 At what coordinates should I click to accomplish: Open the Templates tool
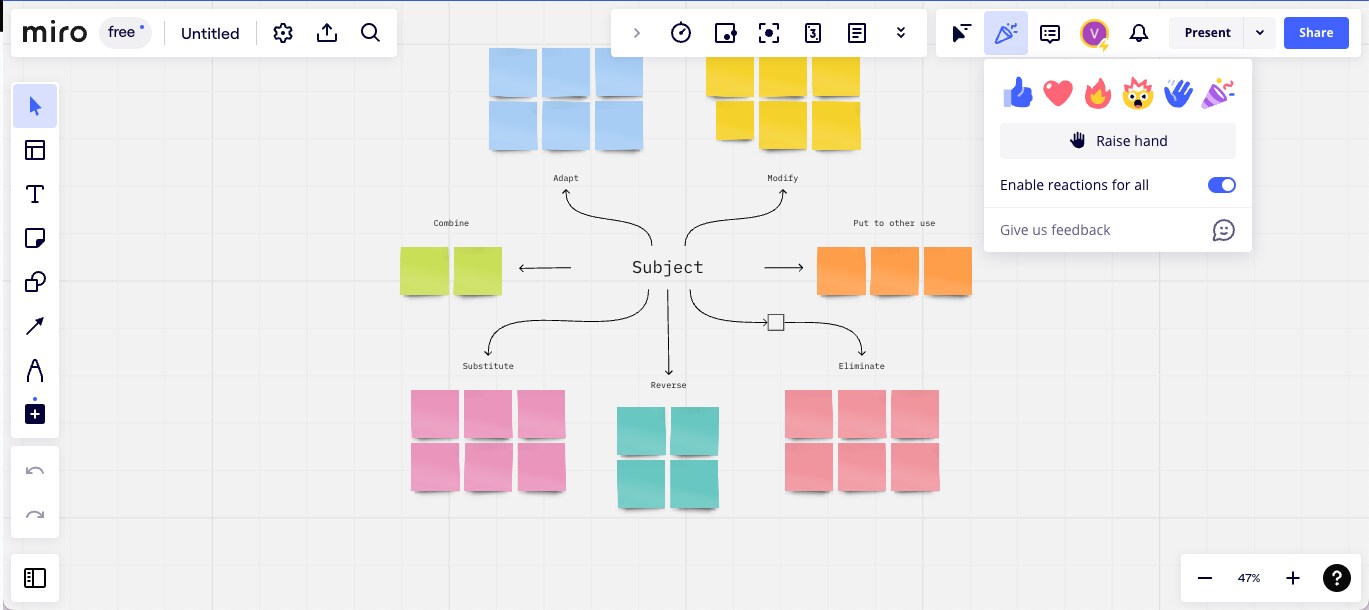(35, 150)
